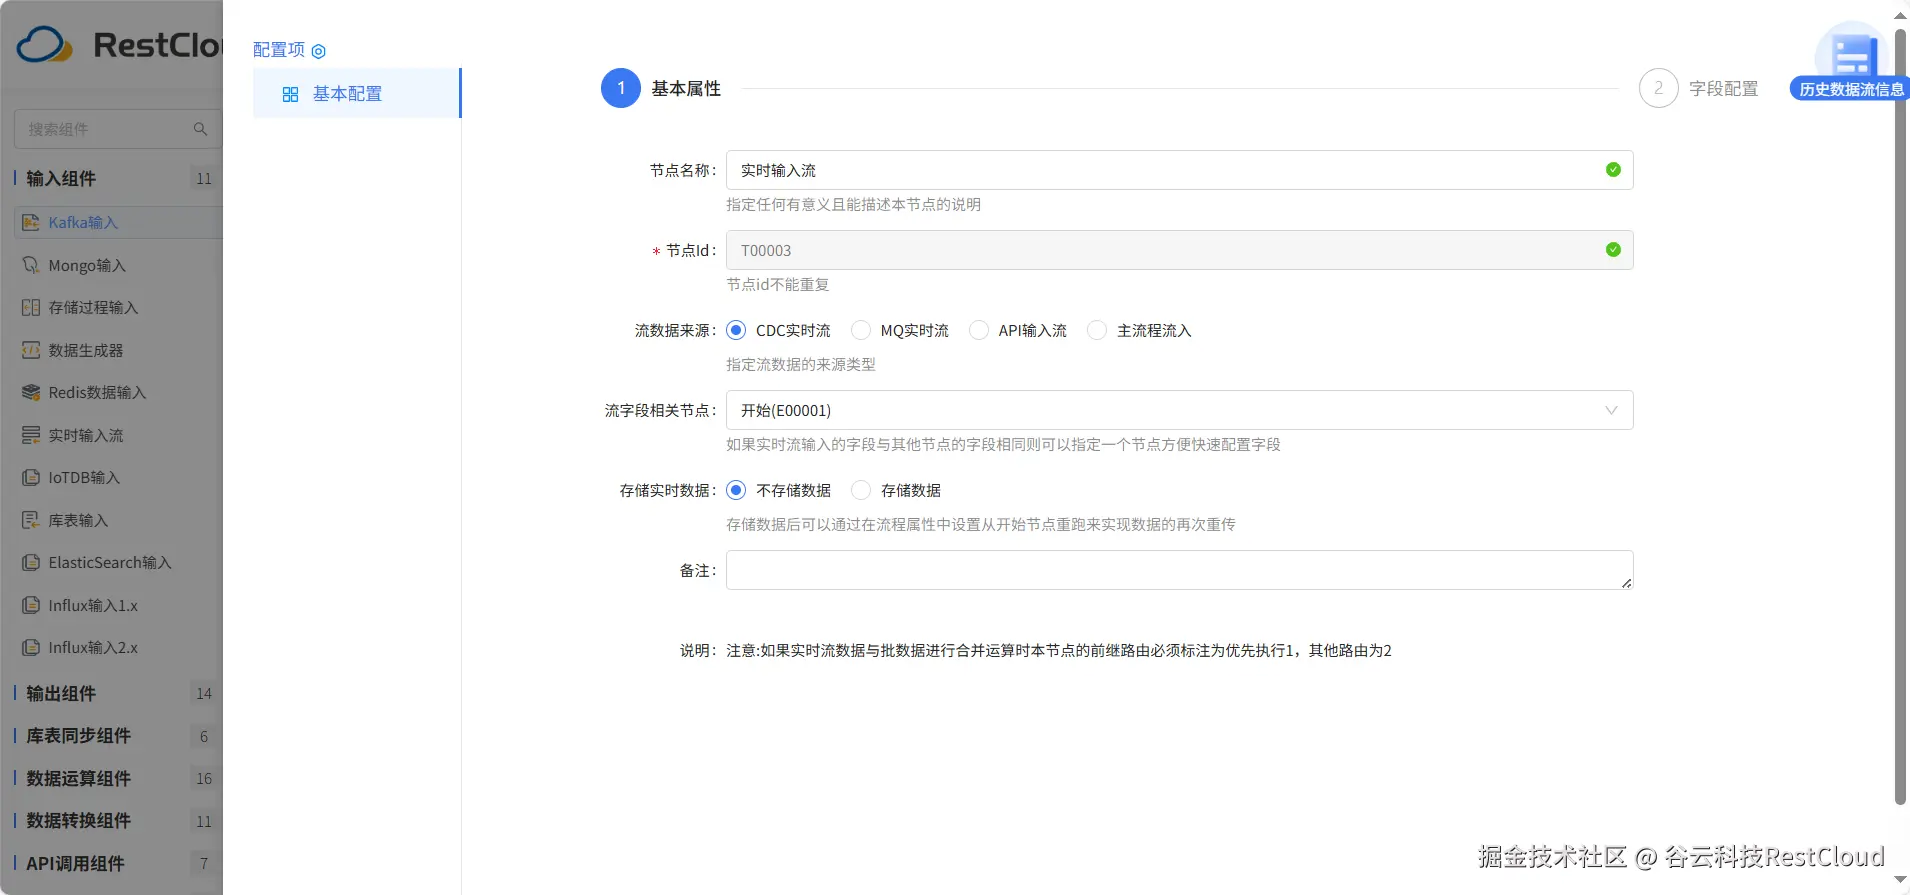
Task: Click the 备注 text area
Action: (x=1180, y=570)
